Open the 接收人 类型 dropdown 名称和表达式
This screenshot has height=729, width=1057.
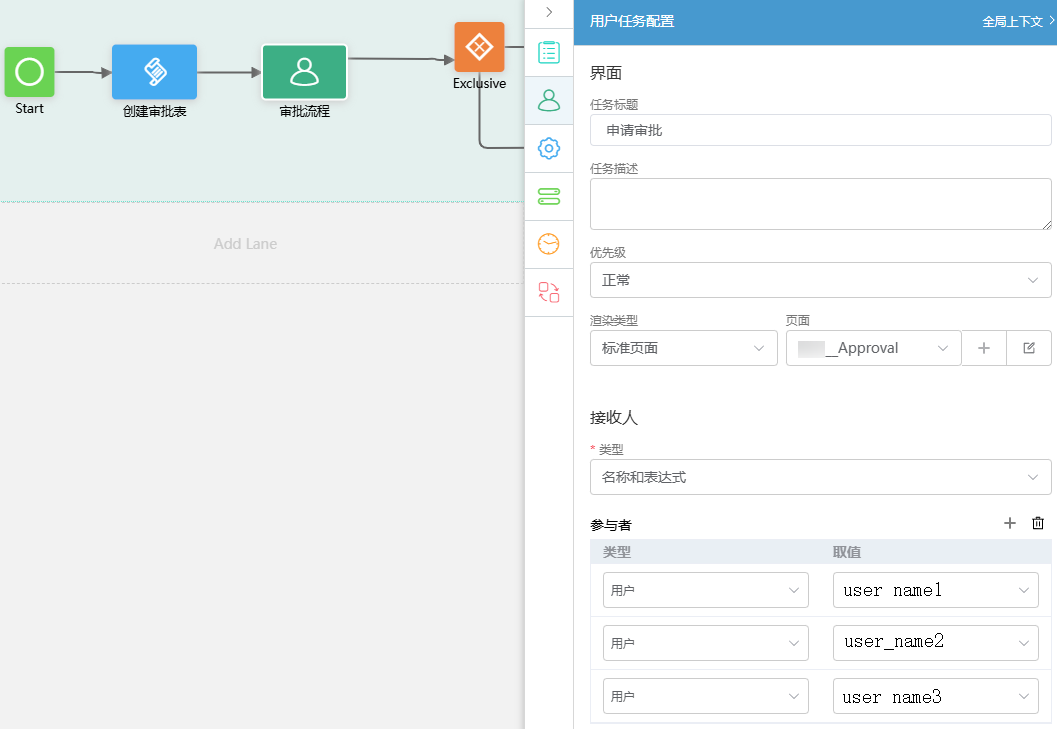(820, 477)
